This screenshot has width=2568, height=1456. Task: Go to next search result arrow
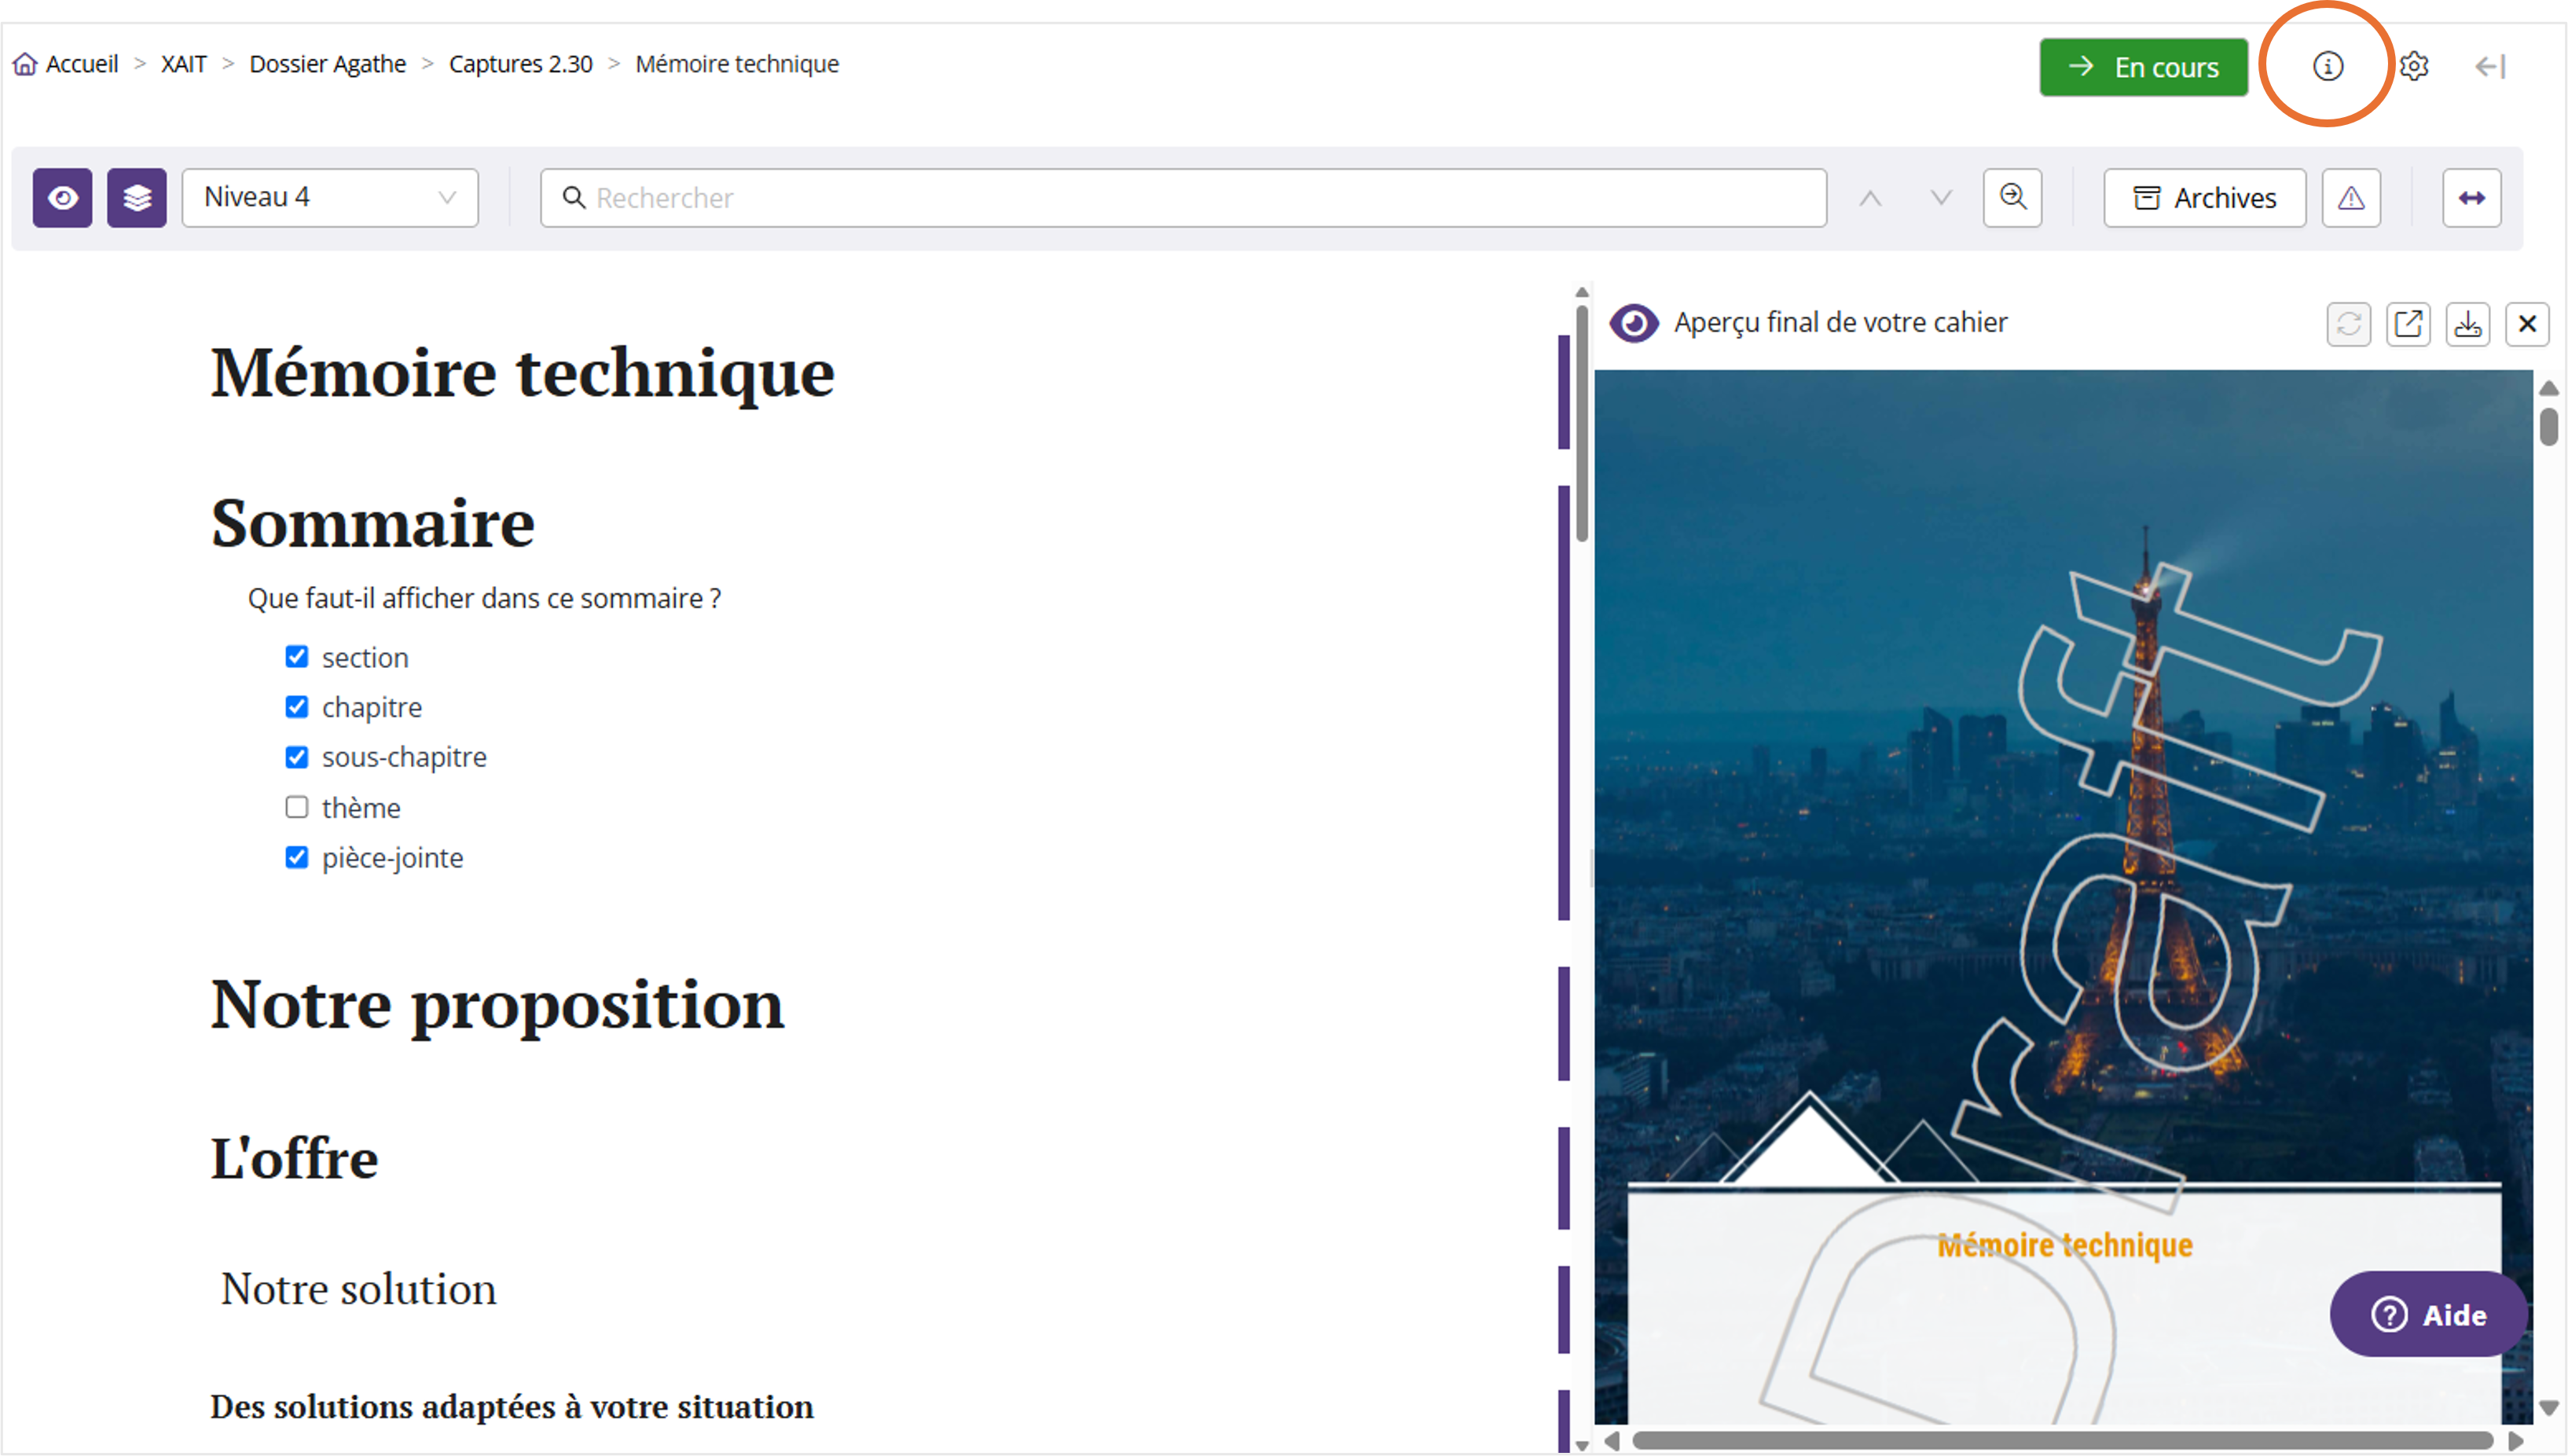pos(1940,198)
